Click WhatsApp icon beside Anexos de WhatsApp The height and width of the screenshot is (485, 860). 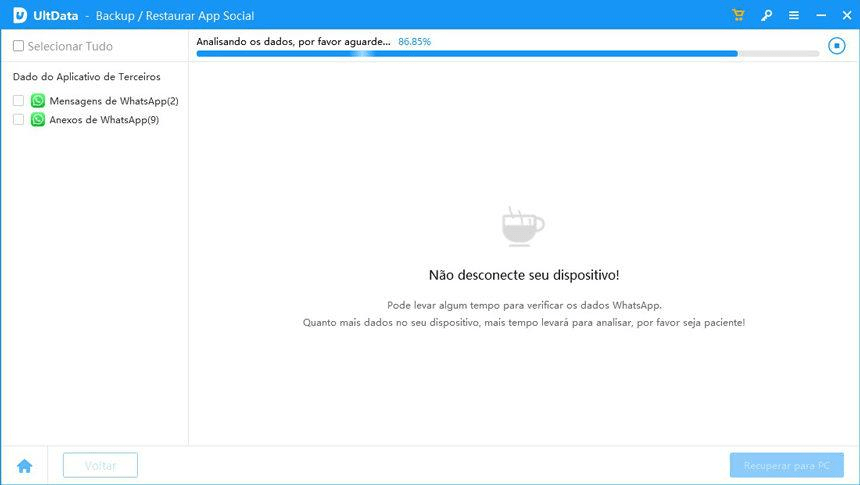(x=38, y=119)
